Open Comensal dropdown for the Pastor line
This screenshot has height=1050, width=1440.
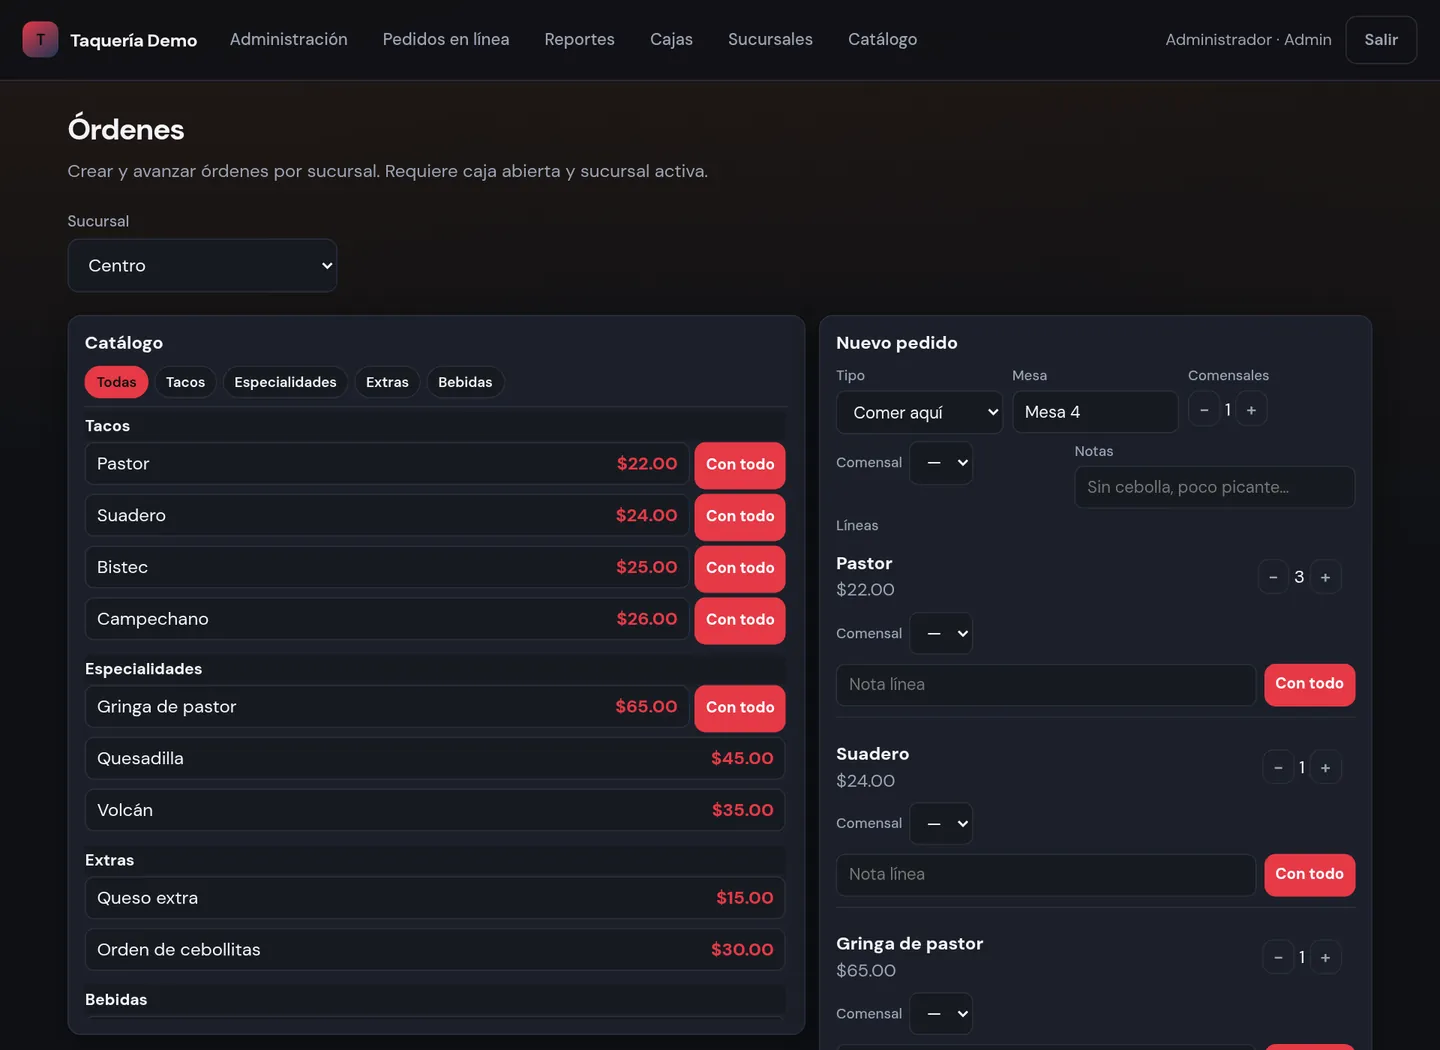[x=941, y=634]
